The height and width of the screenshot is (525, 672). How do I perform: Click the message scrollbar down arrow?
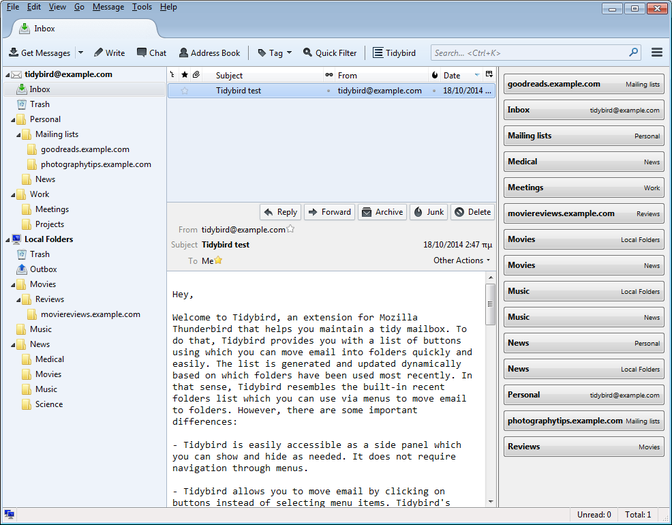coord(490,501)
